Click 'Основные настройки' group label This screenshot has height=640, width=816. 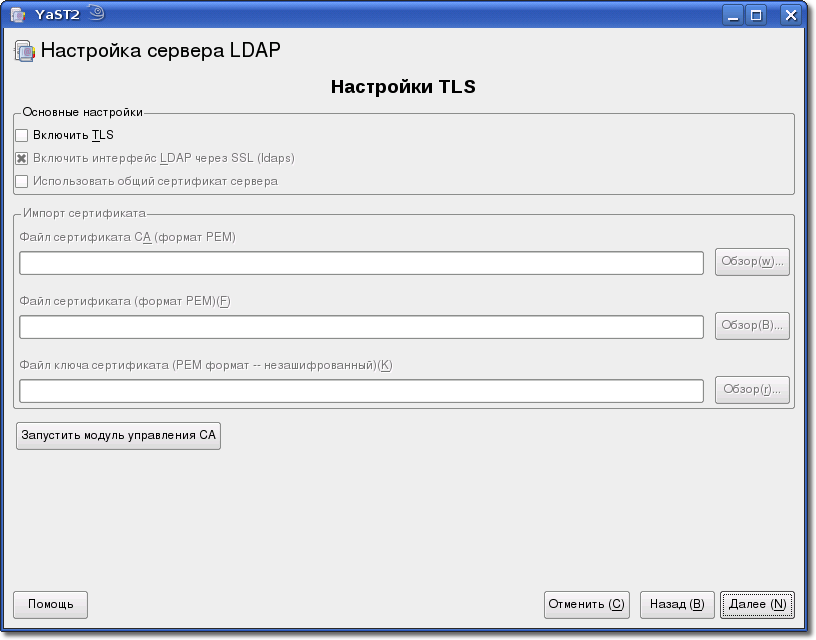click(82, 112)
